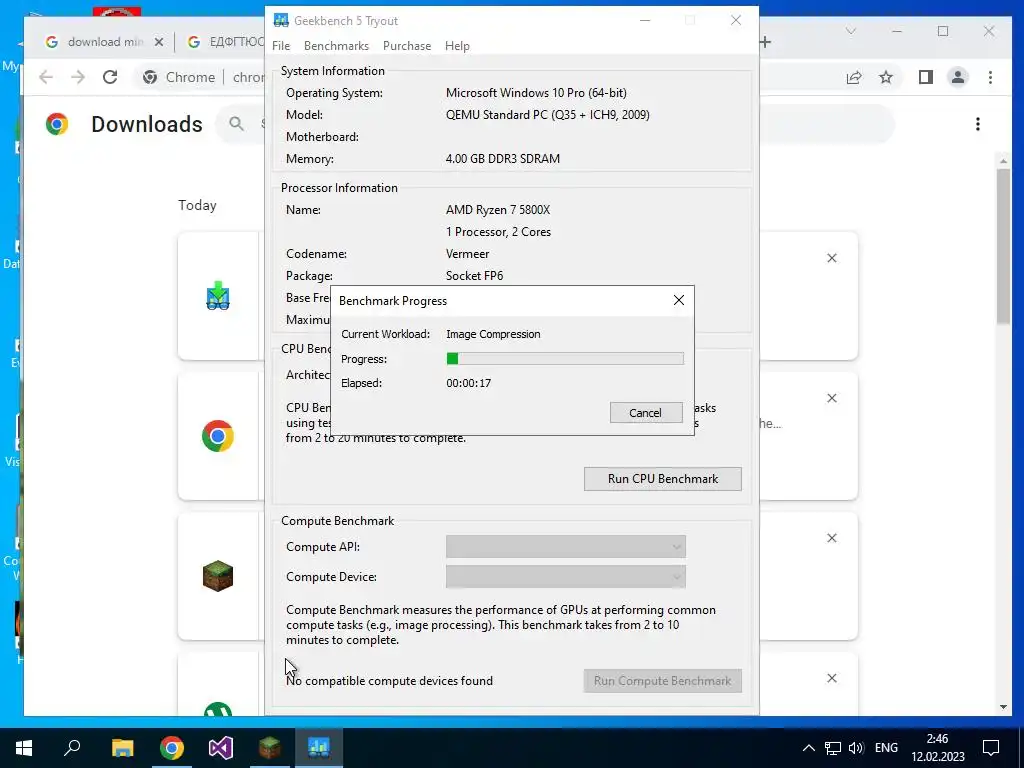1024x768 pixels.
Task: Open the Purchase menu
Action: tap(407, 46)
